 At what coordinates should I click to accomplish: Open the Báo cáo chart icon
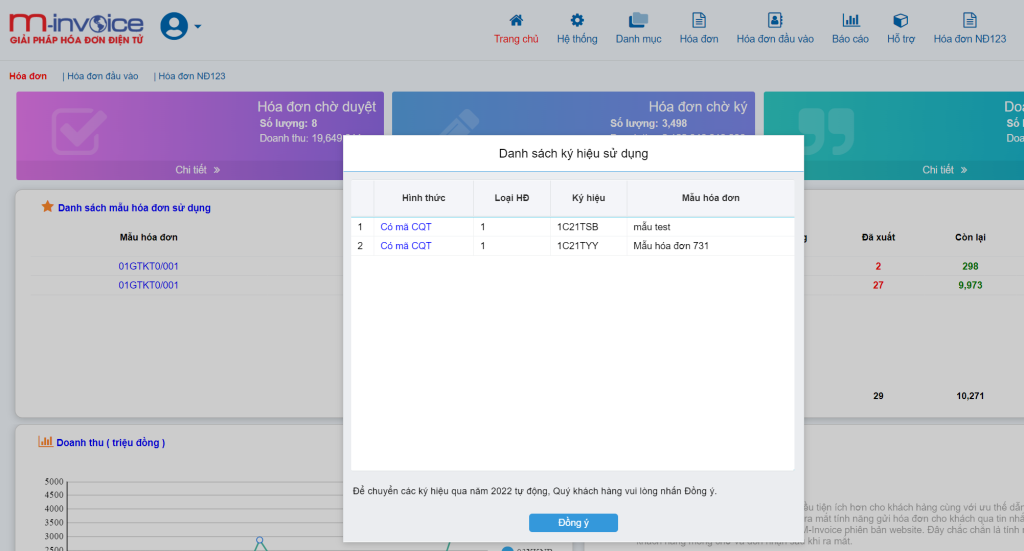(850, 20)
